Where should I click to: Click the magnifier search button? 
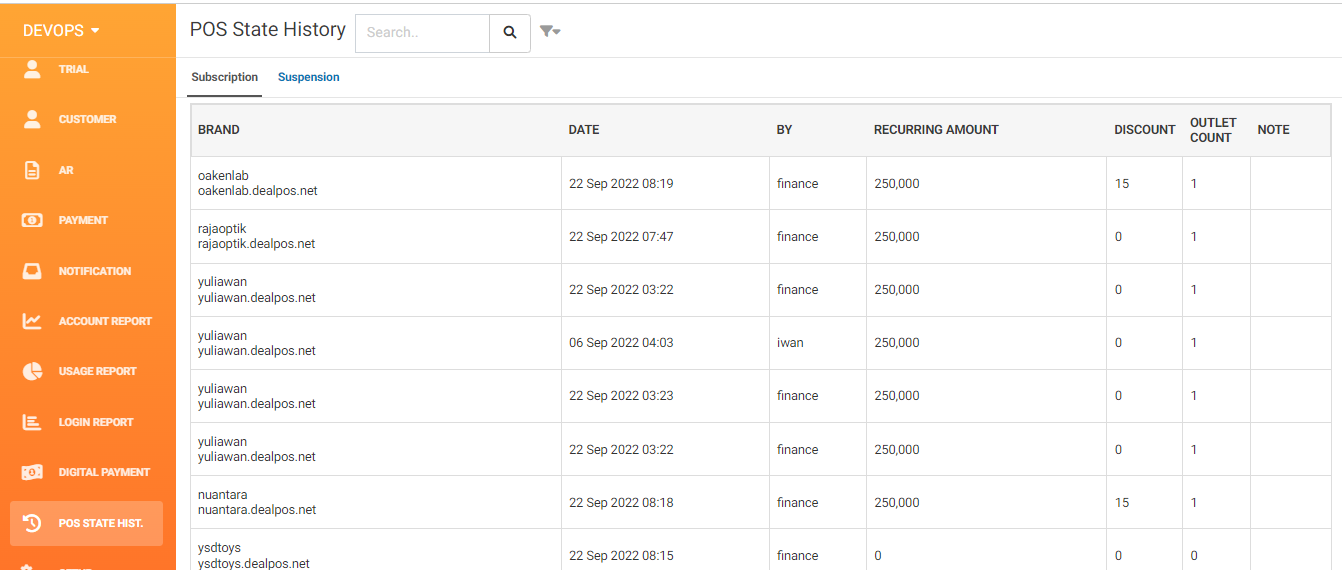510,33
